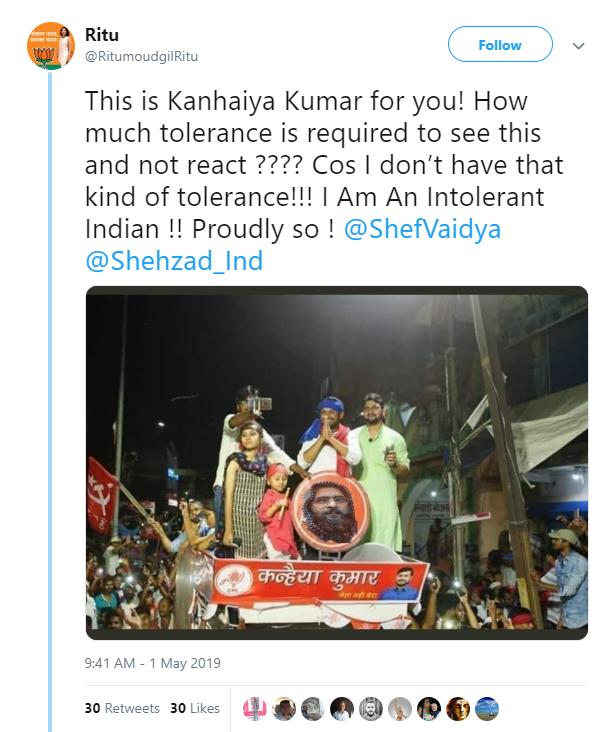Click the Ritu display name

(x=102, y=35)
